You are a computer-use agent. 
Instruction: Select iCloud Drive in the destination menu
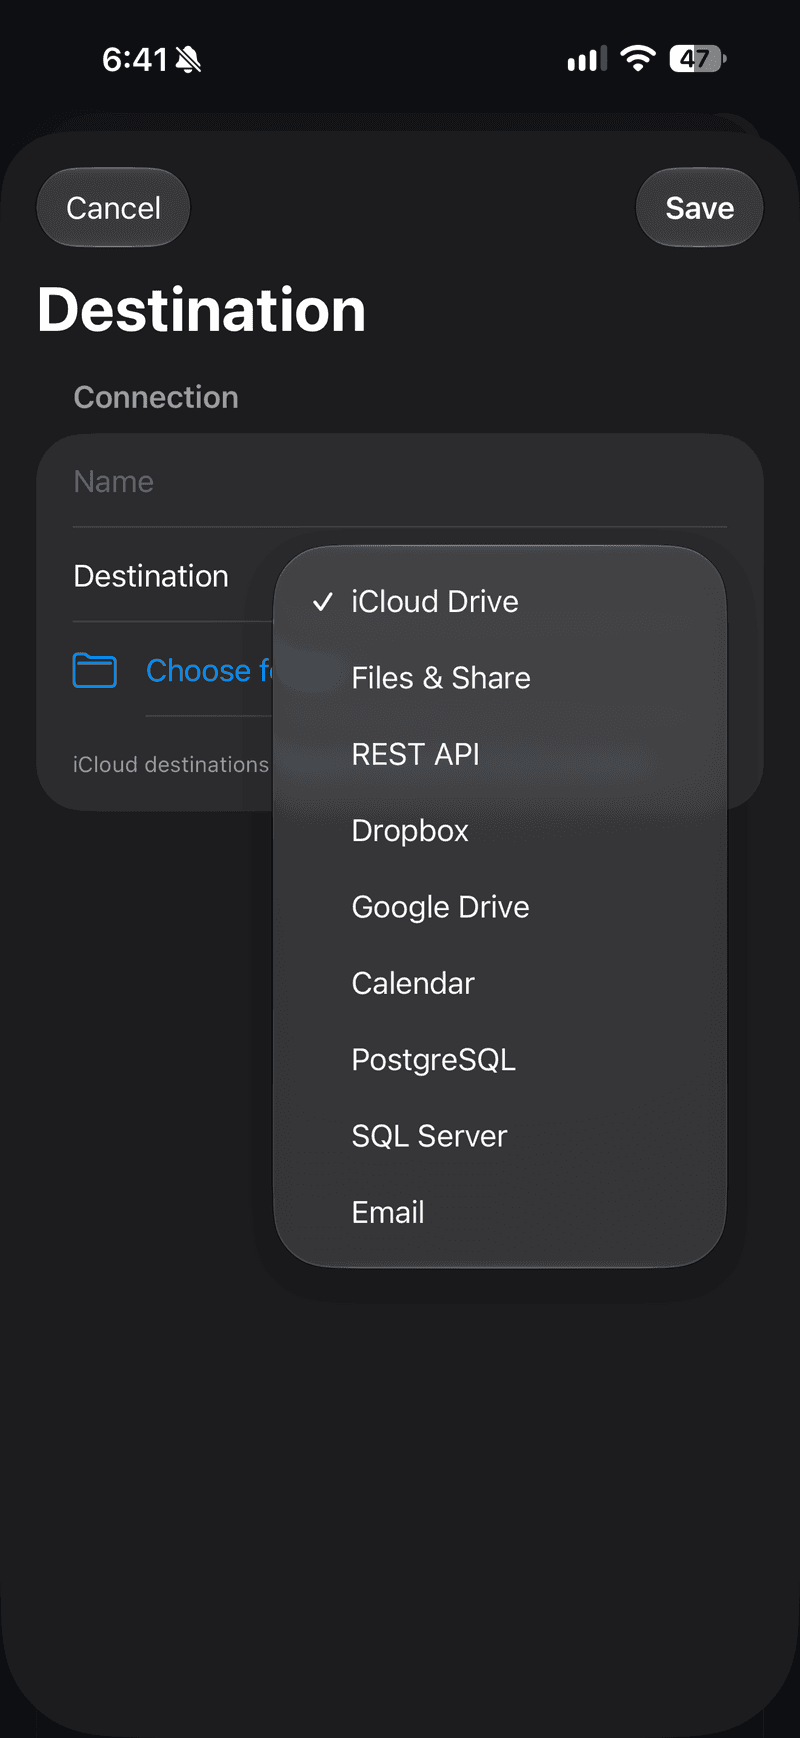500,601
